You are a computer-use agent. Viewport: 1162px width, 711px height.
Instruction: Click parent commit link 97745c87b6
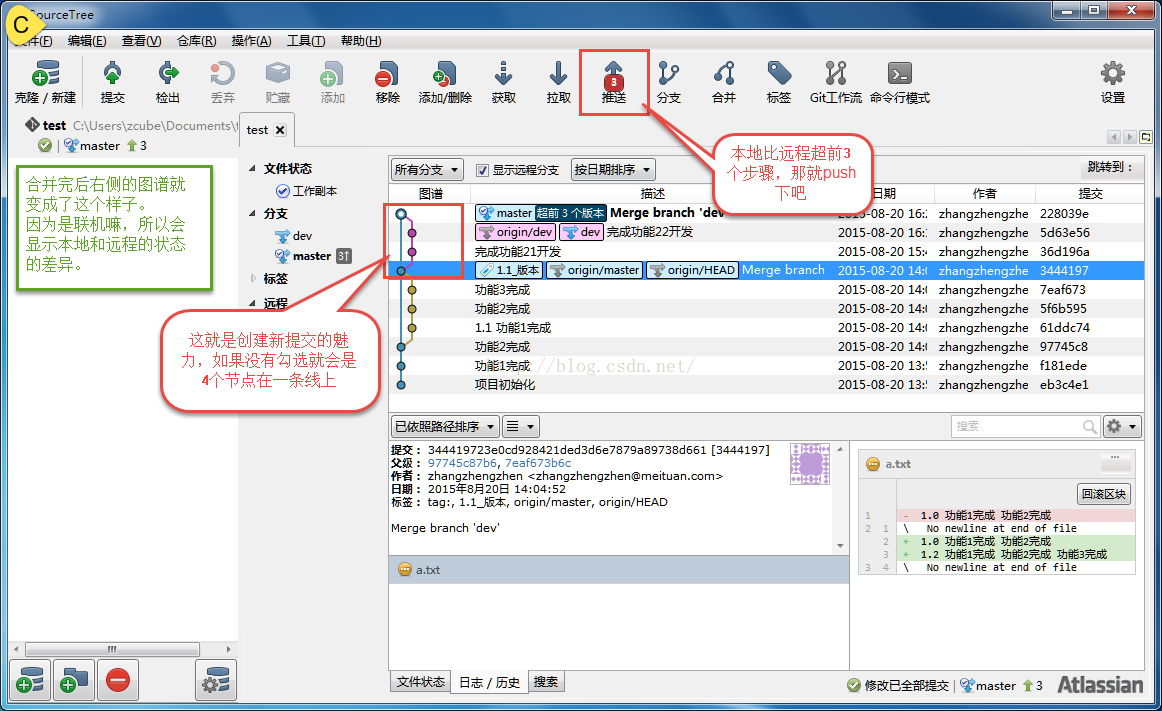tap(462, 463)
